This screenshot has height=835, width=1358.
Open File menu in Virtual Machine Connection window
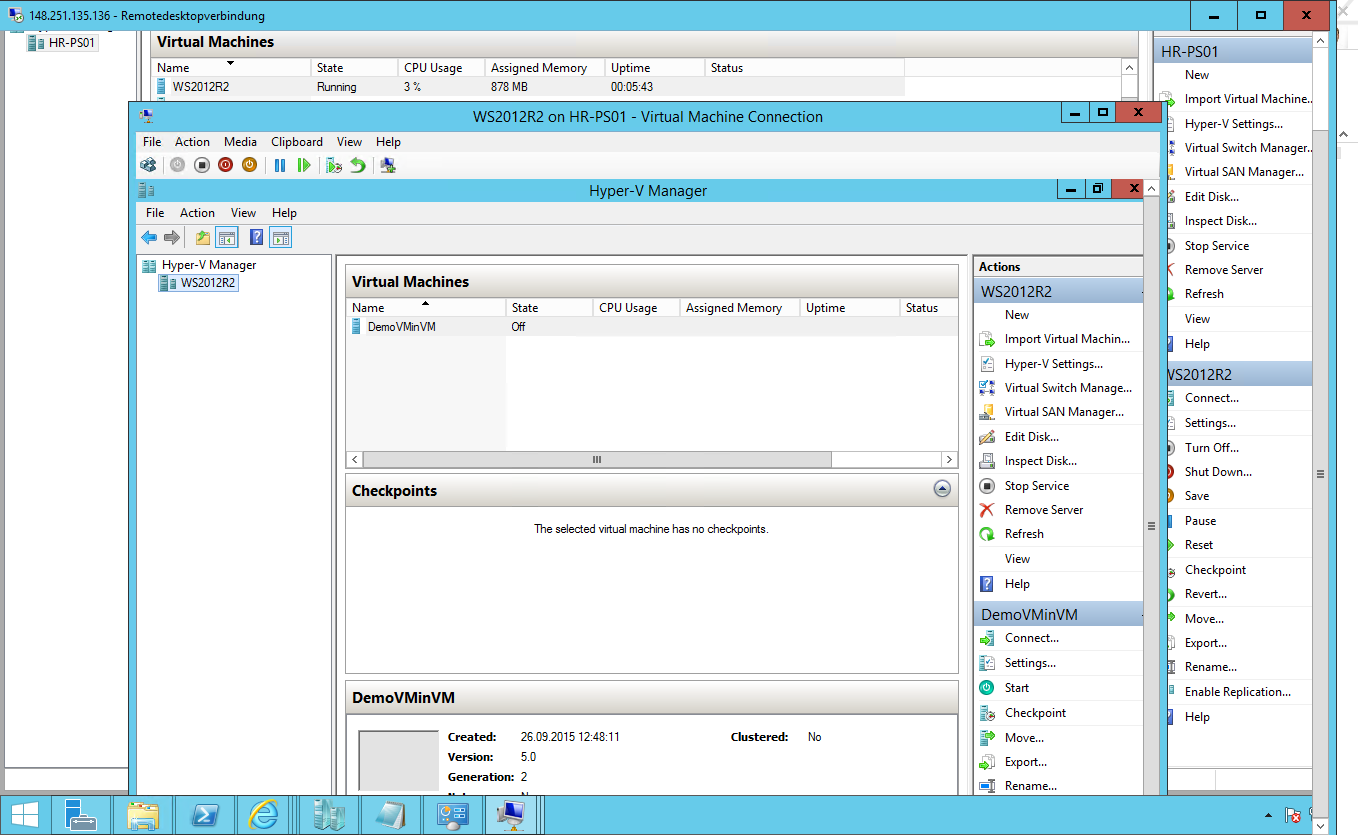point(152,142)
